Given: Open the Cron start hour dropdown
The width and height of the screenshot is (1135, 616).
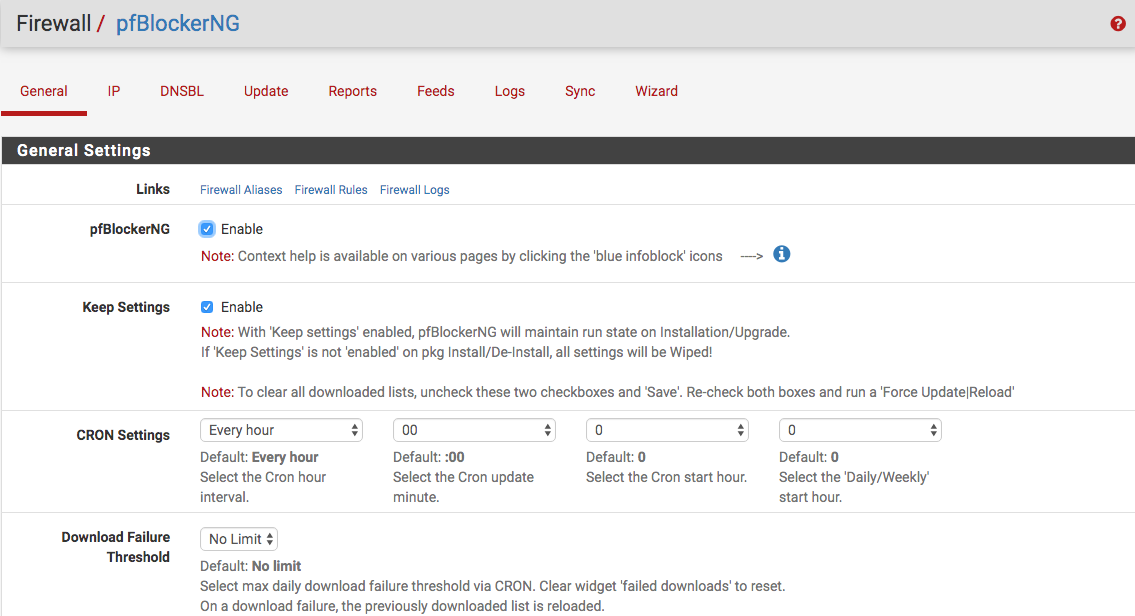Looking at the screenshot, I should click(x=667, y=430).
